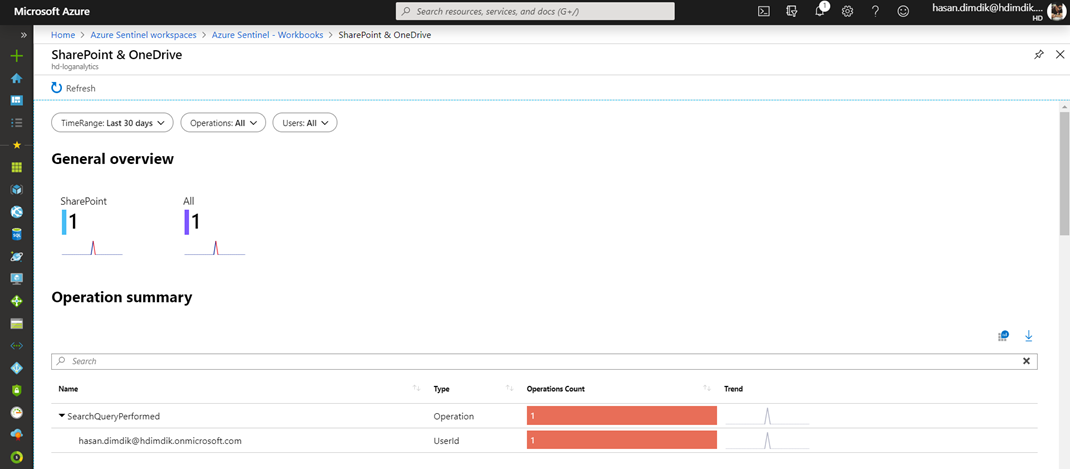Open Storage accounts icon in sidebar

pos(17,324)
